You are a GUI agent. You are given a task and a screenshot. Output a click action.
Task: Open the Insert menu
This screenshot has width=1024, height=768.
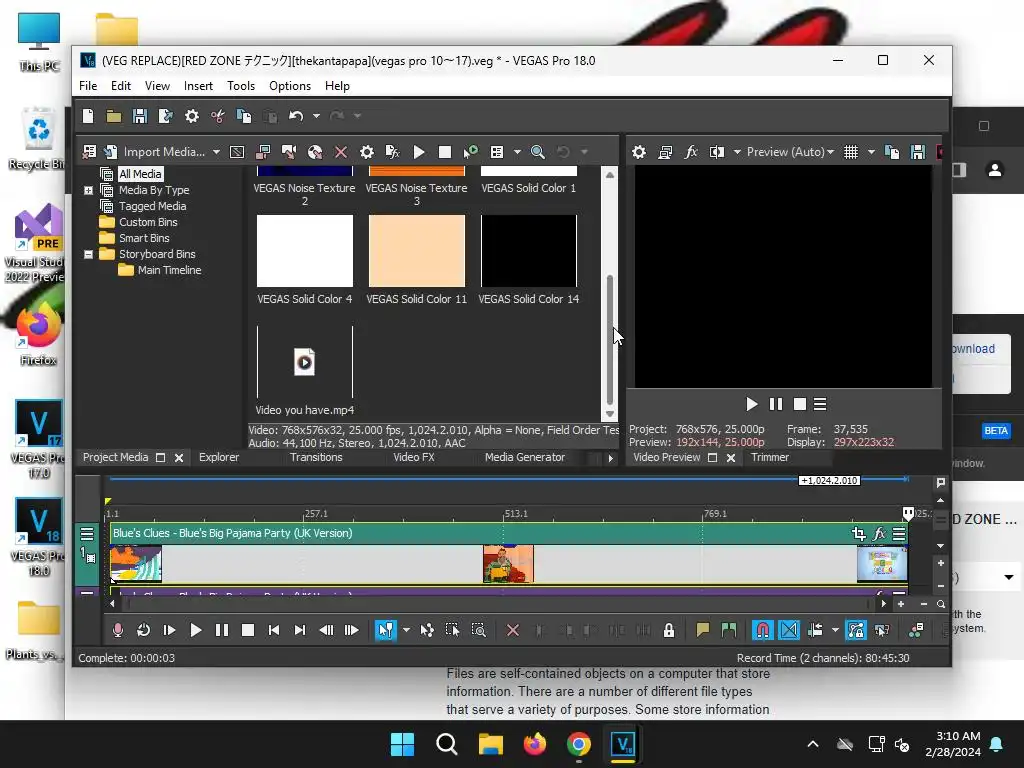(x=198, y=86)
